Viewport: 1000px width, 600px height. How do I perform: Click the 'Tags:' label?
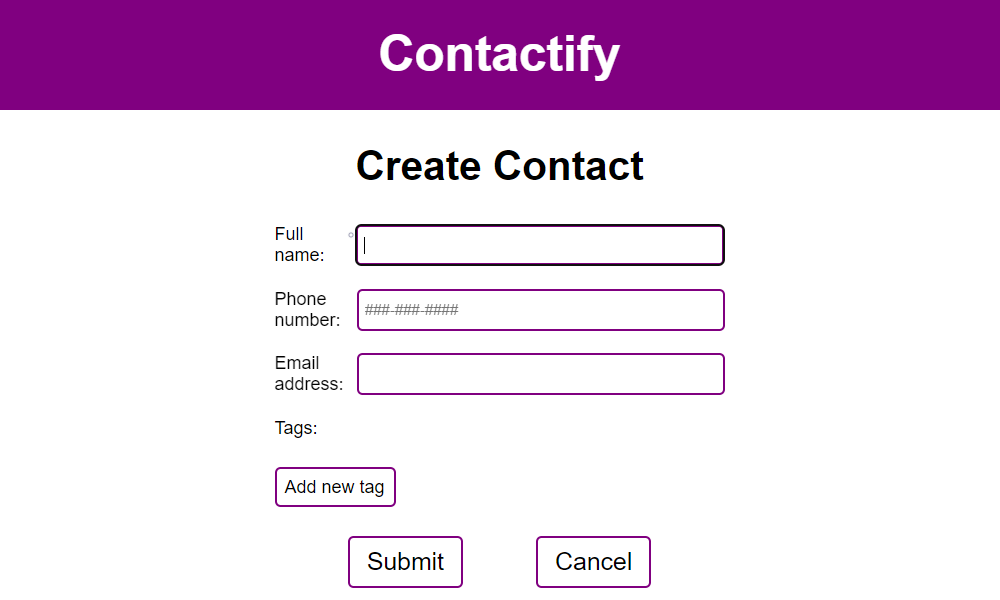point(296,428)
